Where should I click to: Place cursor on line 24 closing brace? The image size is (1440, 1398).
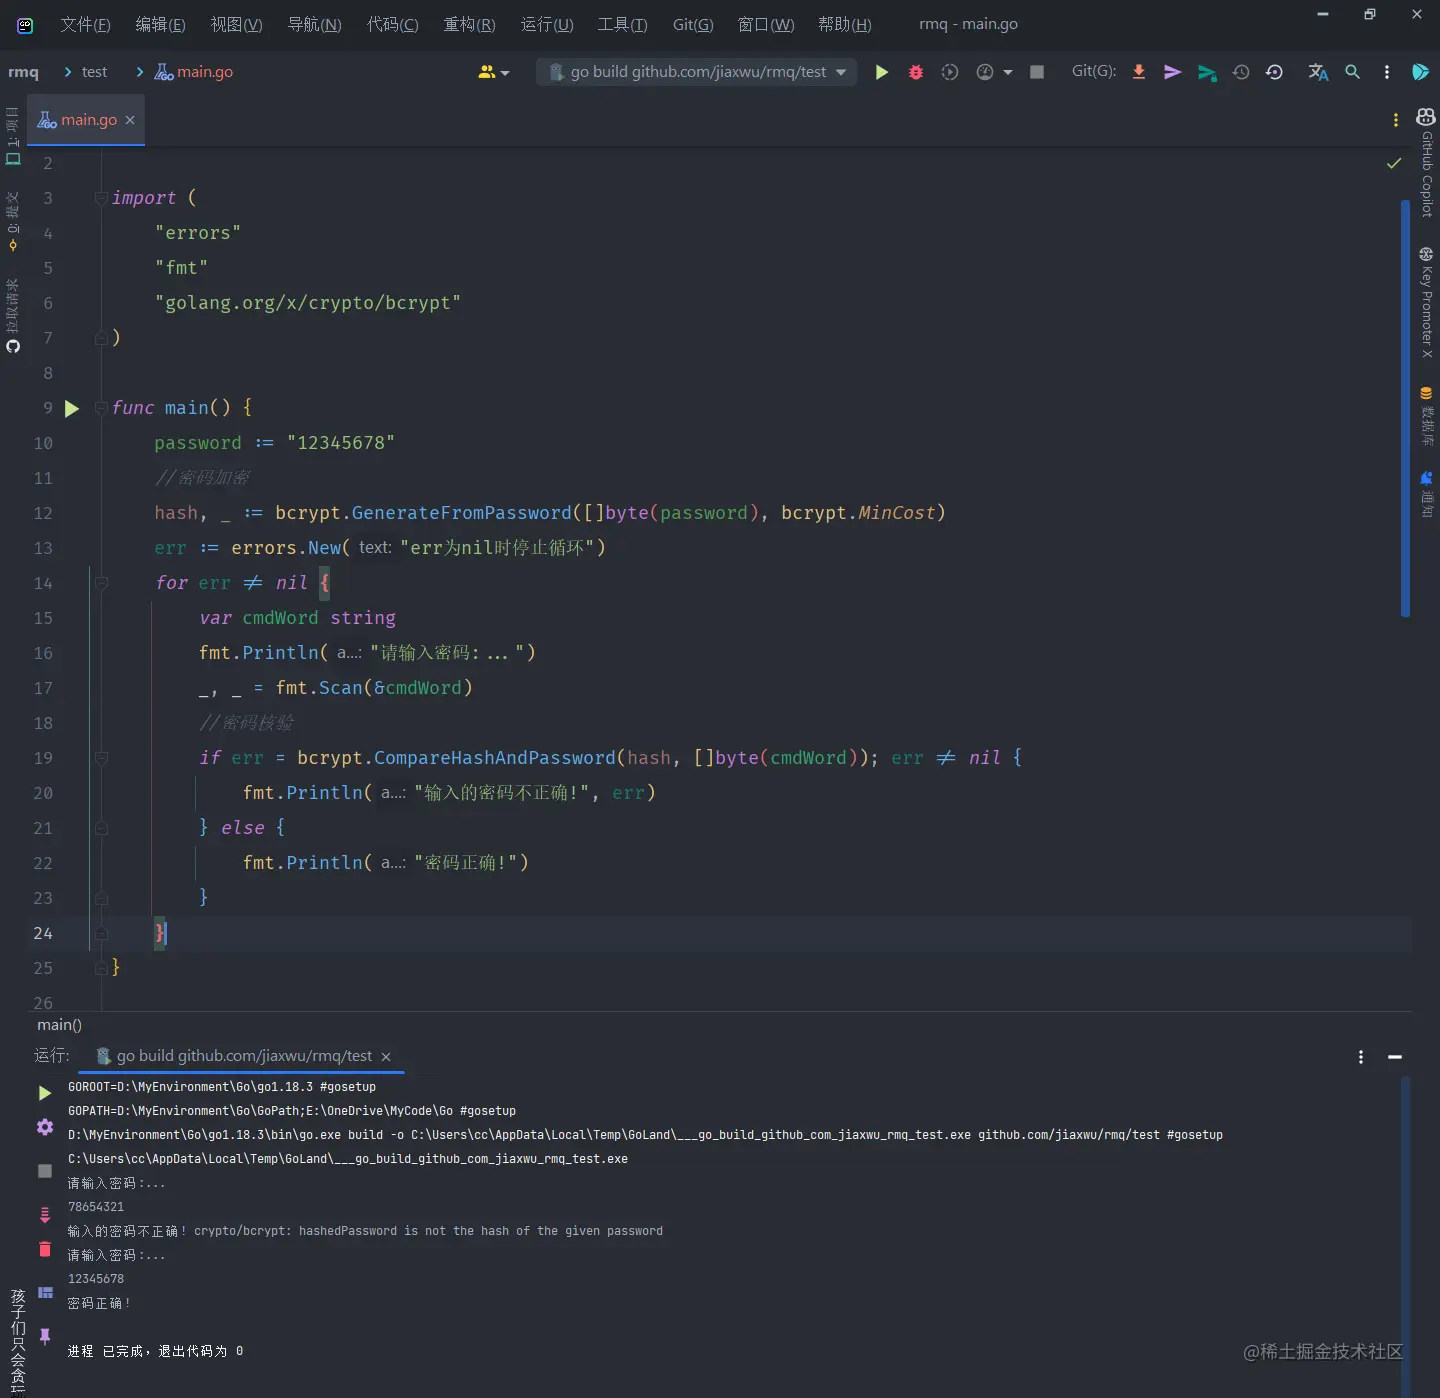pos(160,933)
